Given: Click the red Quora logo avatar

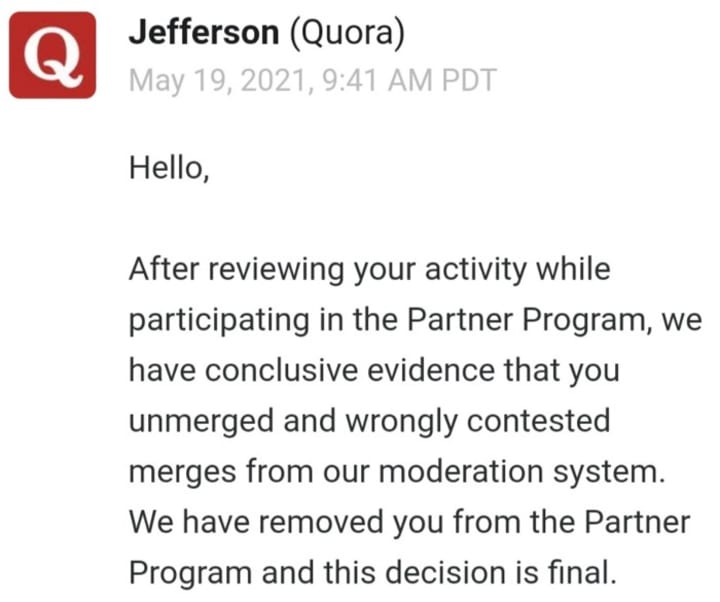Looking at the screenshot, I should (53, 55).
